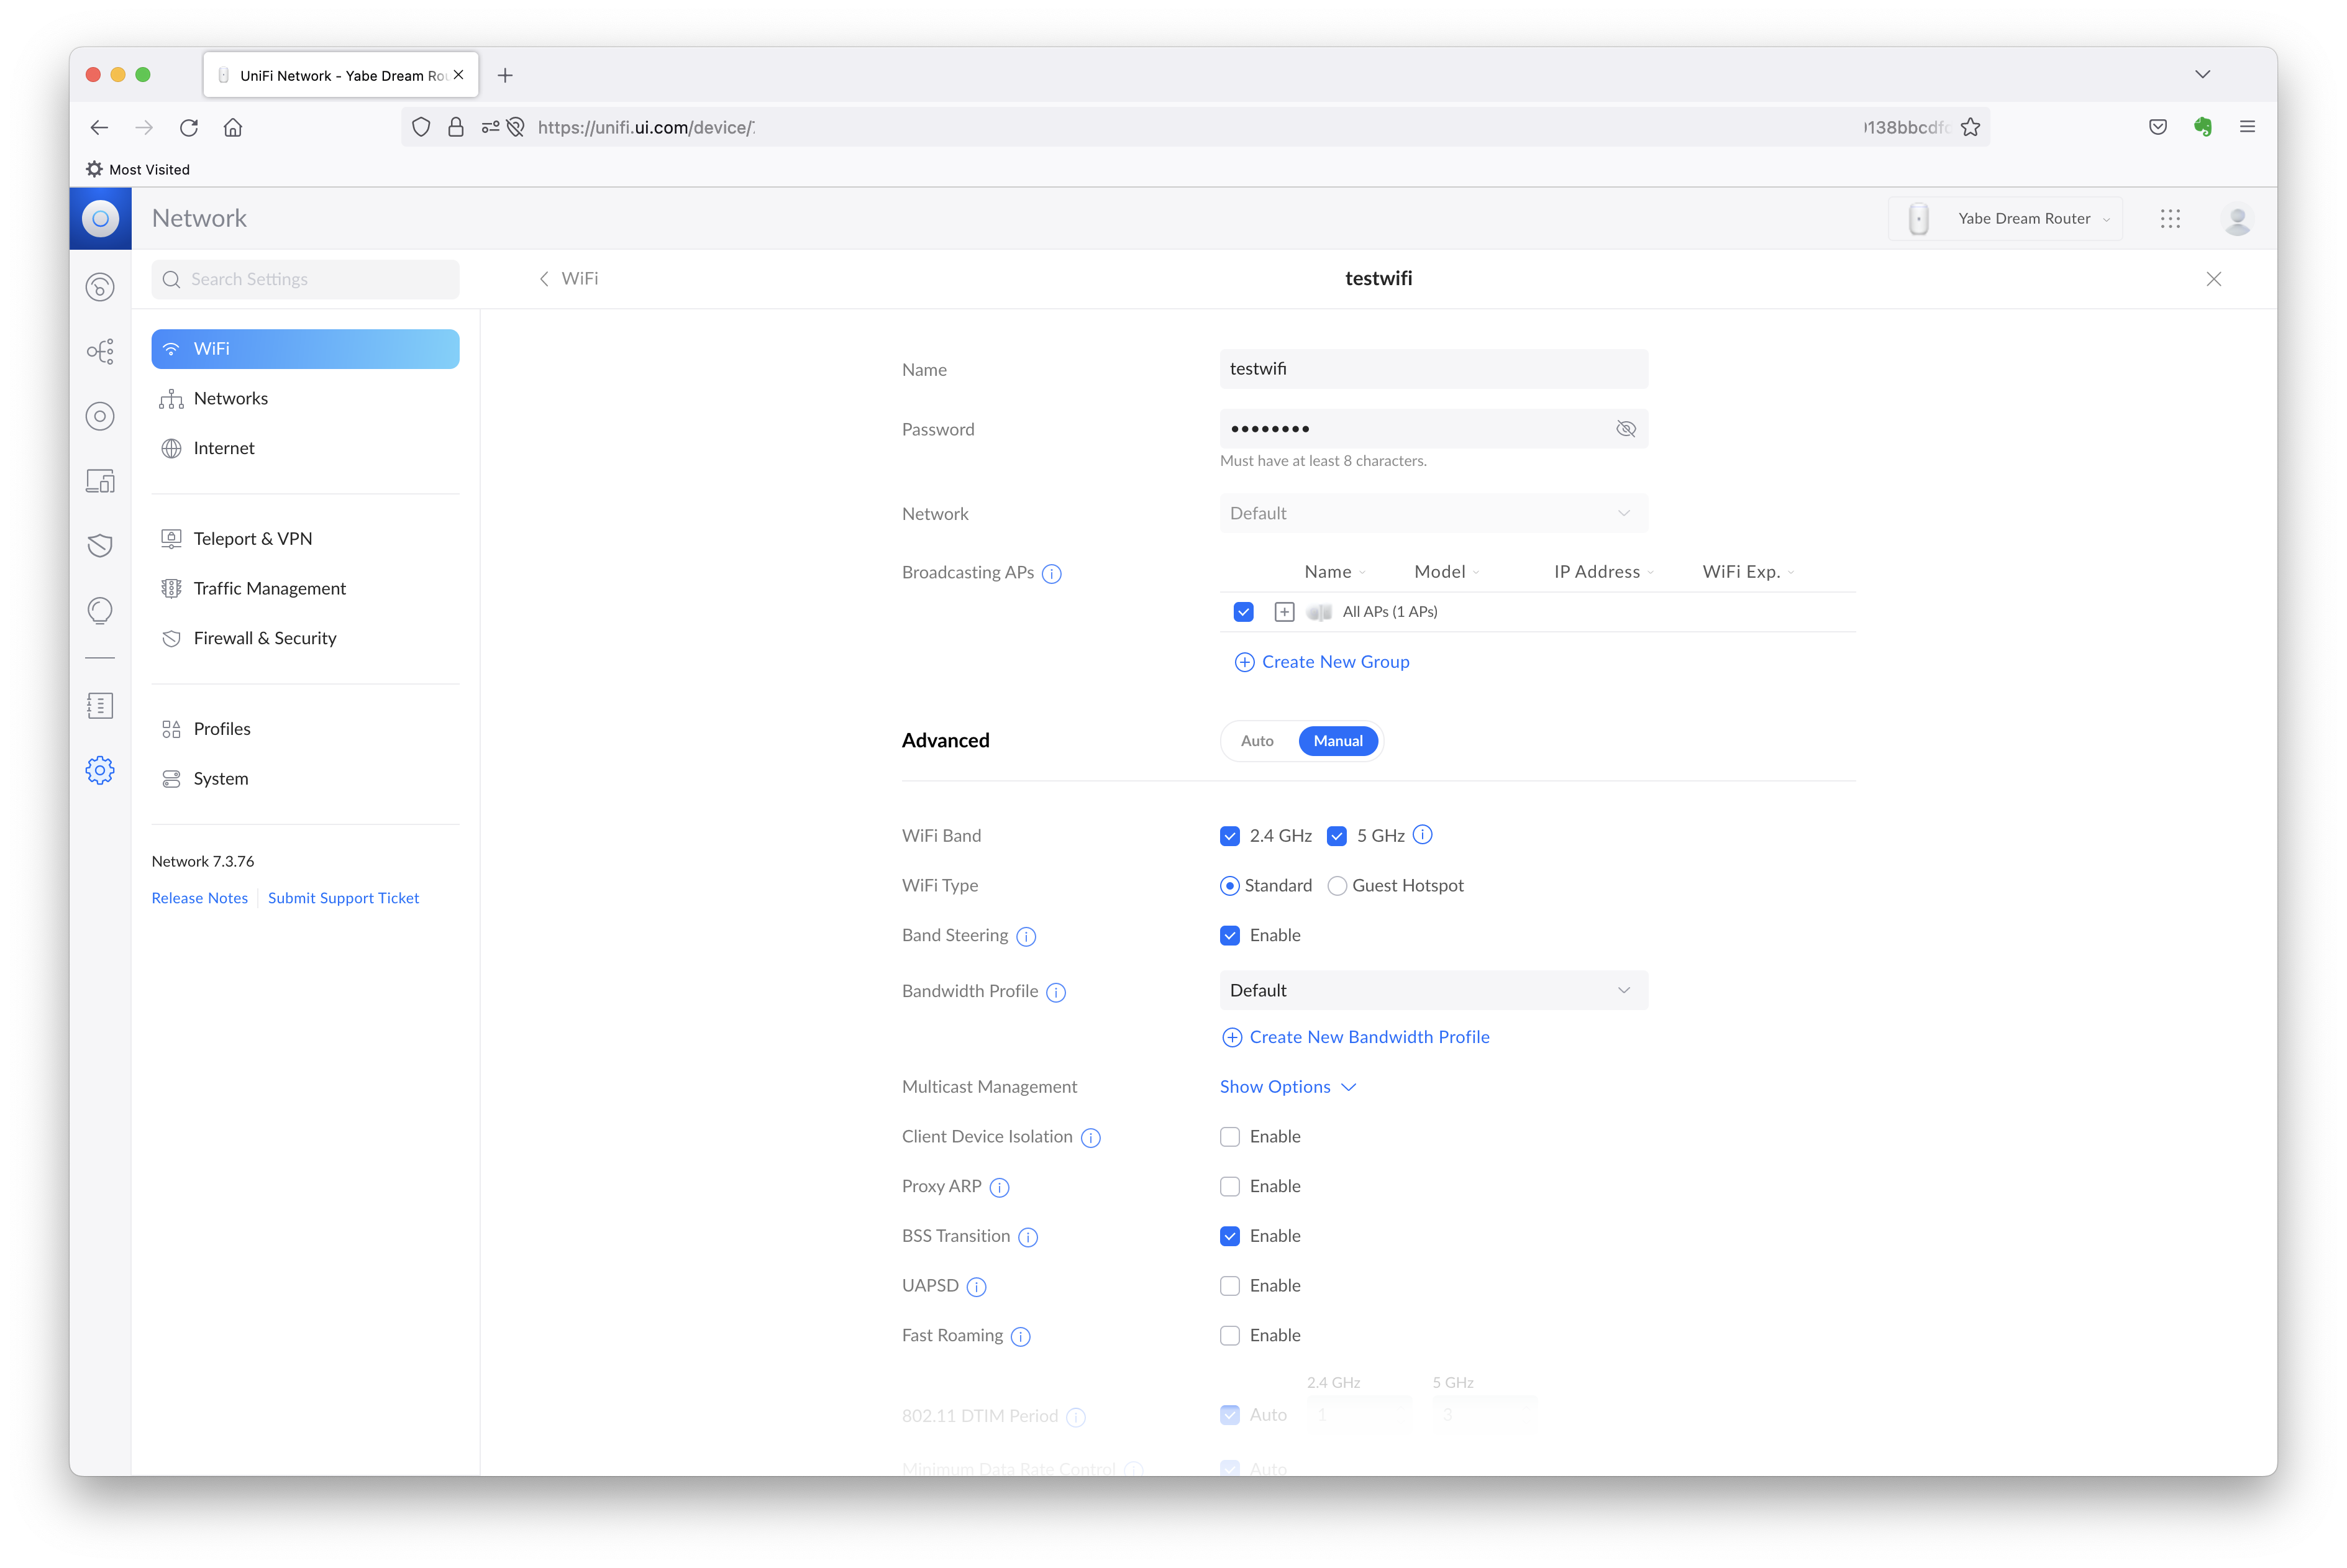Click Create New Group link
2347x1568 pixels.
[1322, 662]
